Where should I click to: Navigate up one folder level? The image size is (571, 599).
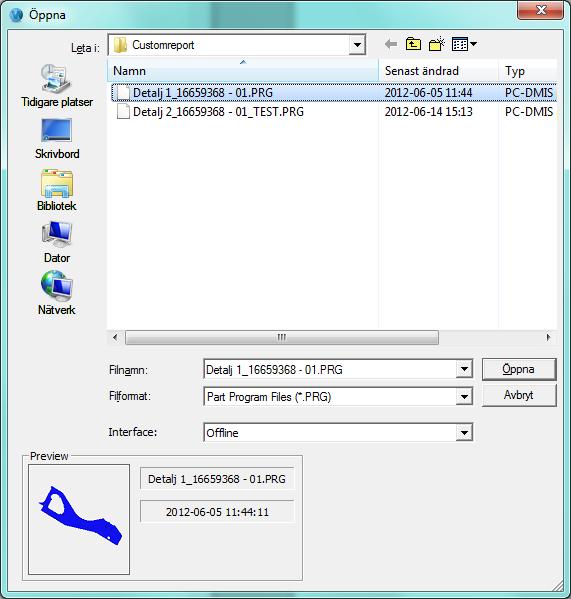coord(413,44)
